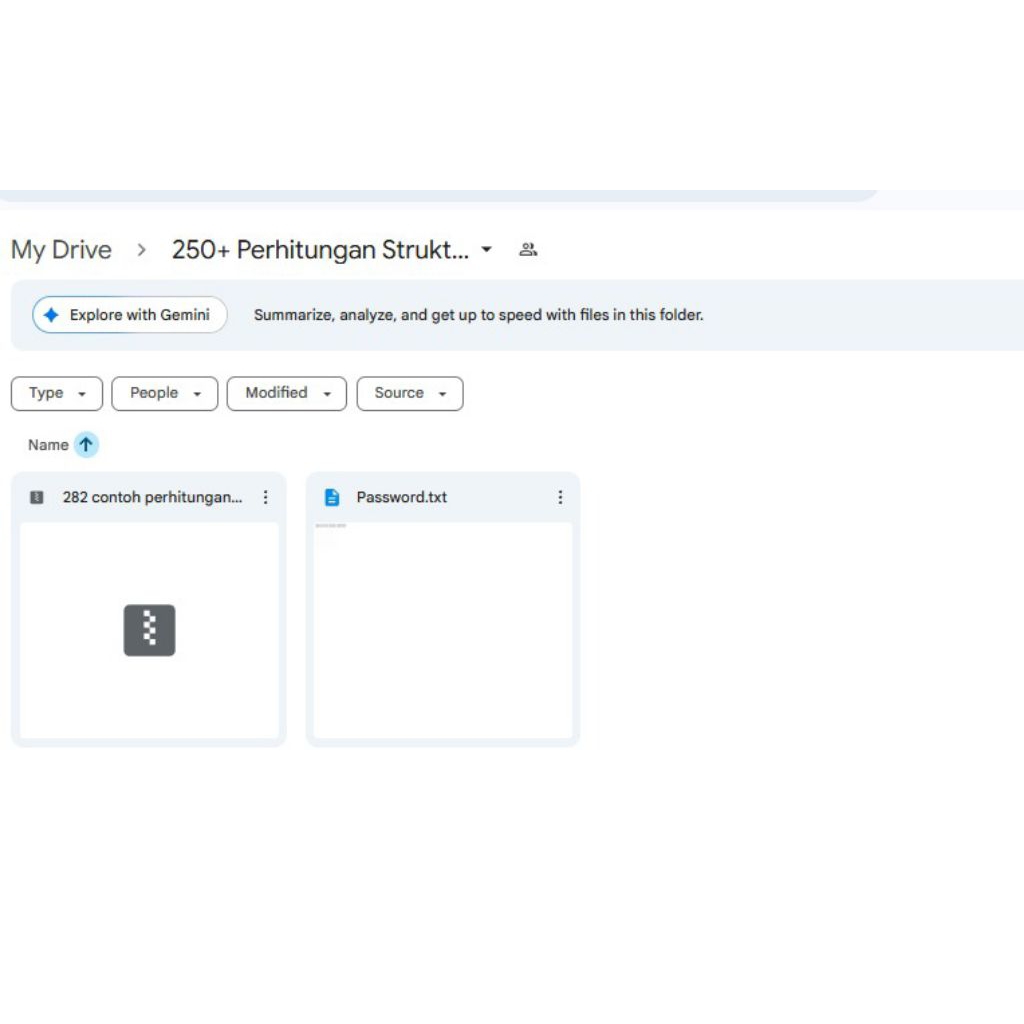Image resolution: width=1024 pixels, height=1024 pixels.
Task: Click the document icon of Password.txt
Action: [332, 498]
